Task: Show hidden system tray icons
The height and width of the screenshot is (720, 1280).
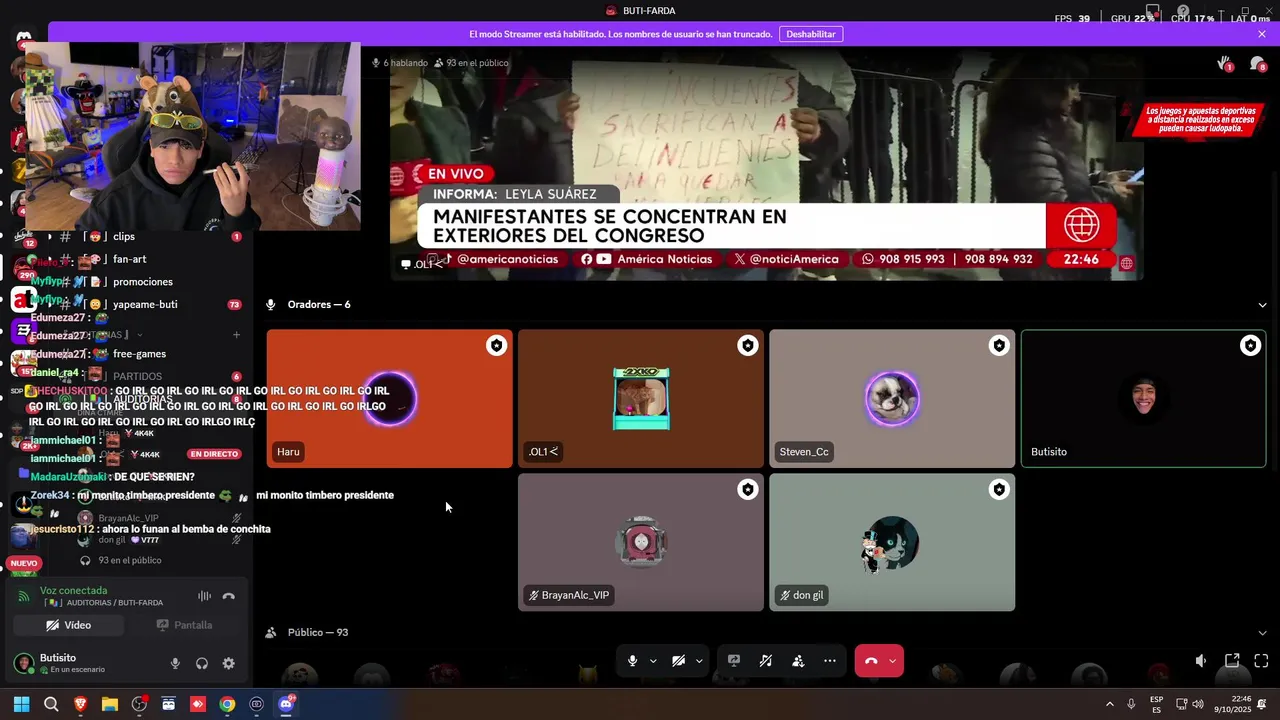Action: 1109,704
